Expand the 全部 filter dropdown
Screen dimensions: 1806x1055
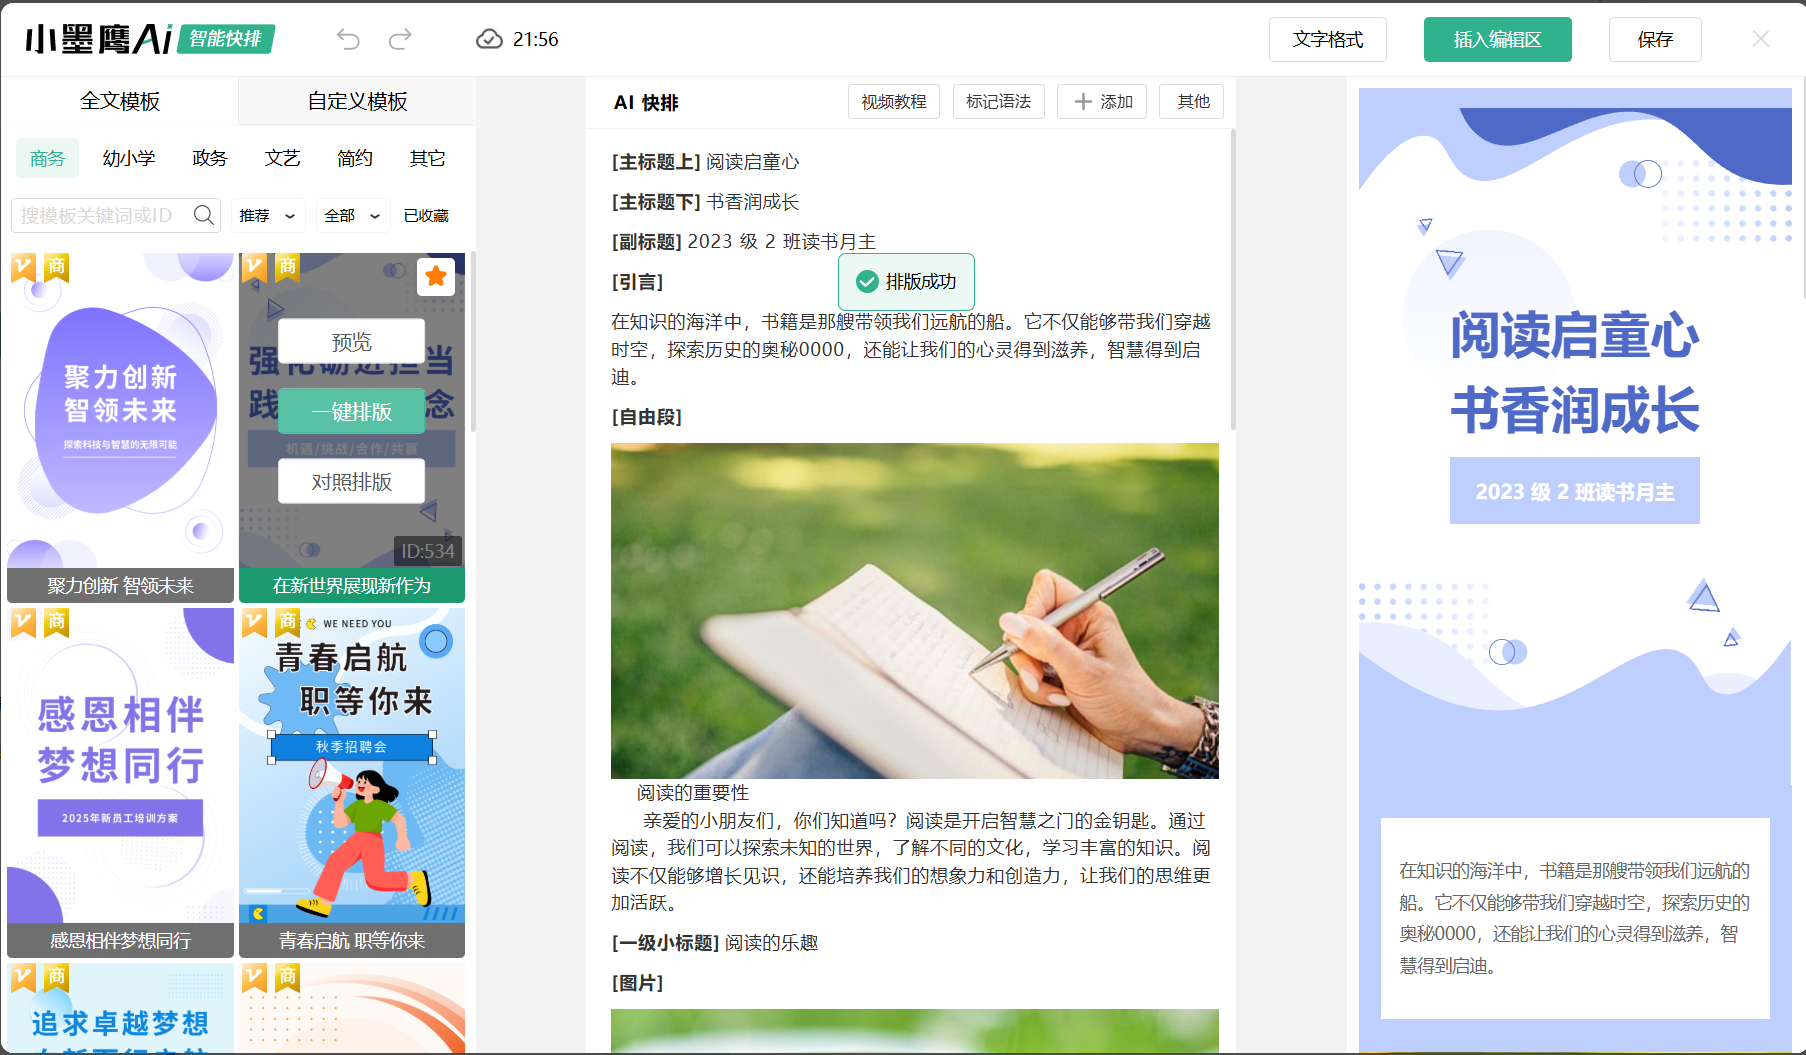tap(352, 215)
